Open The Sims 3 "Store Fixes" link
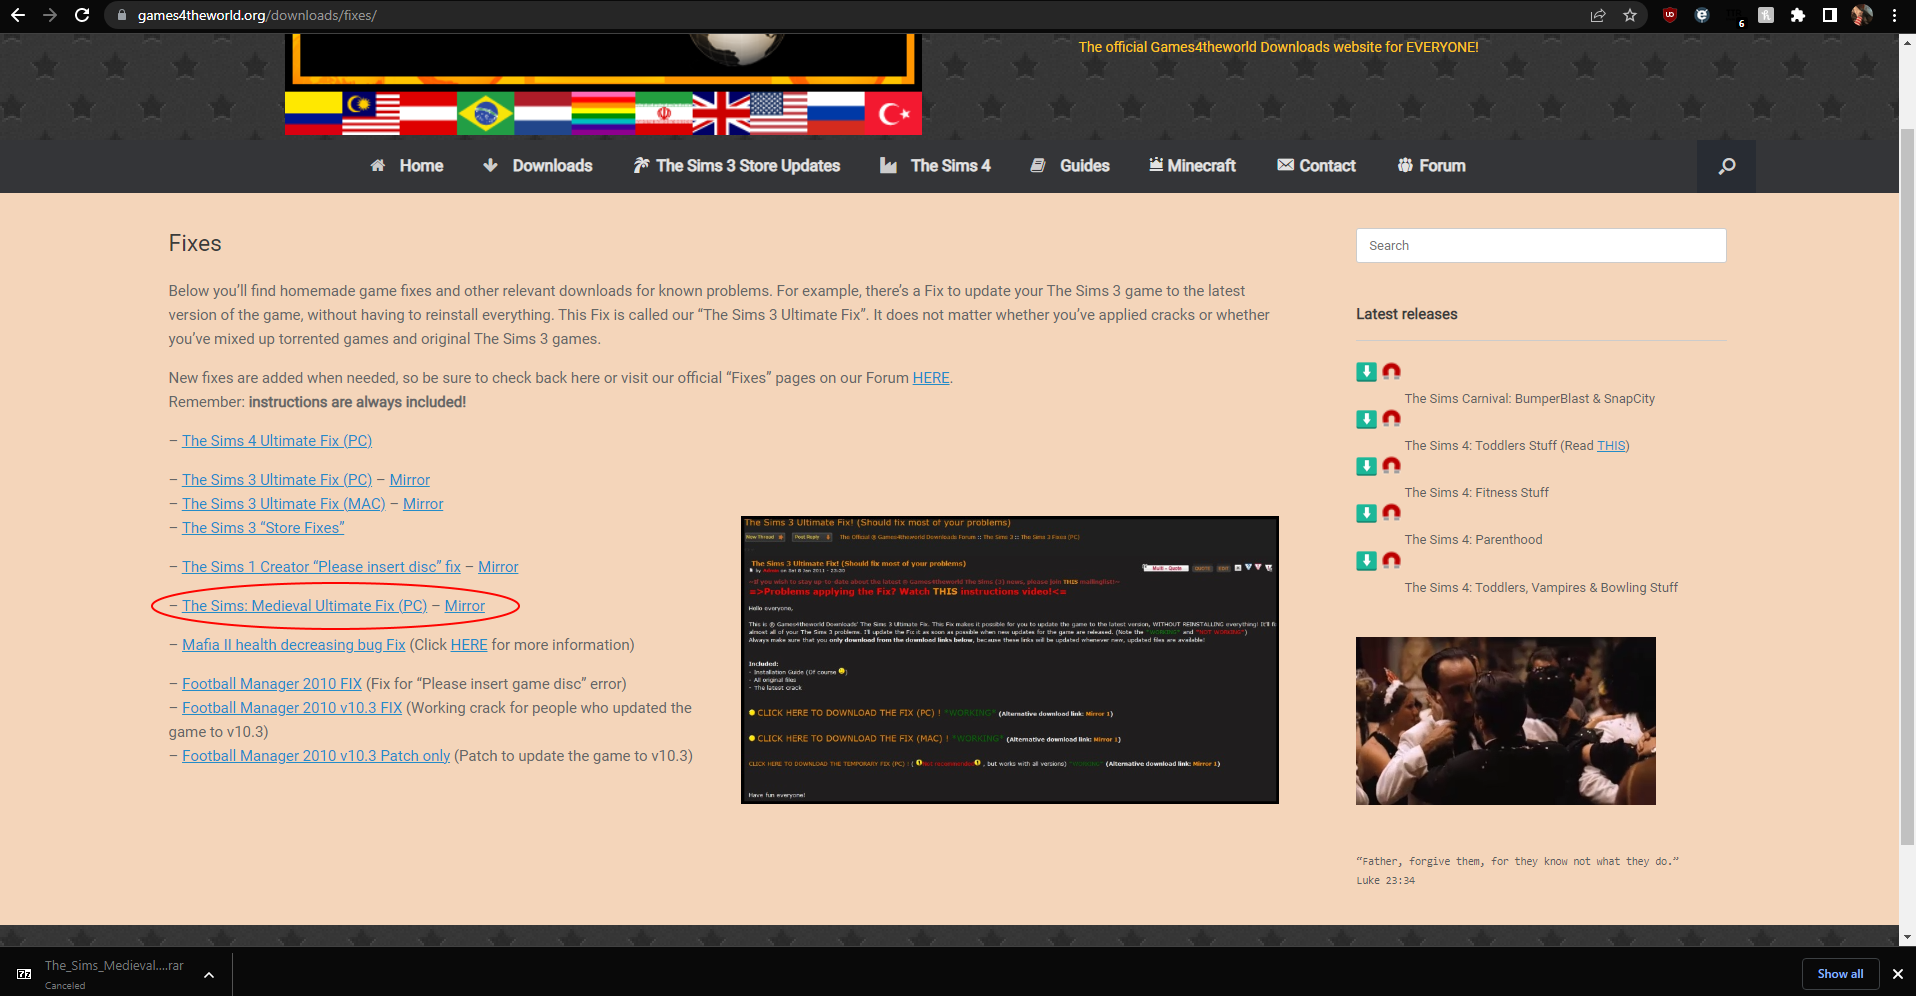This screenshot has width=1916, height=996. coord(263,528)
